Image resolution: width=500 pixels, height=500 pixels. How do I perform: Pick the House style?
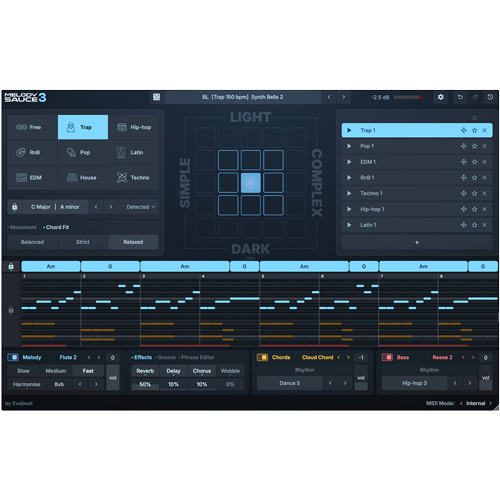pyautogui.click(x=83, y=178)
